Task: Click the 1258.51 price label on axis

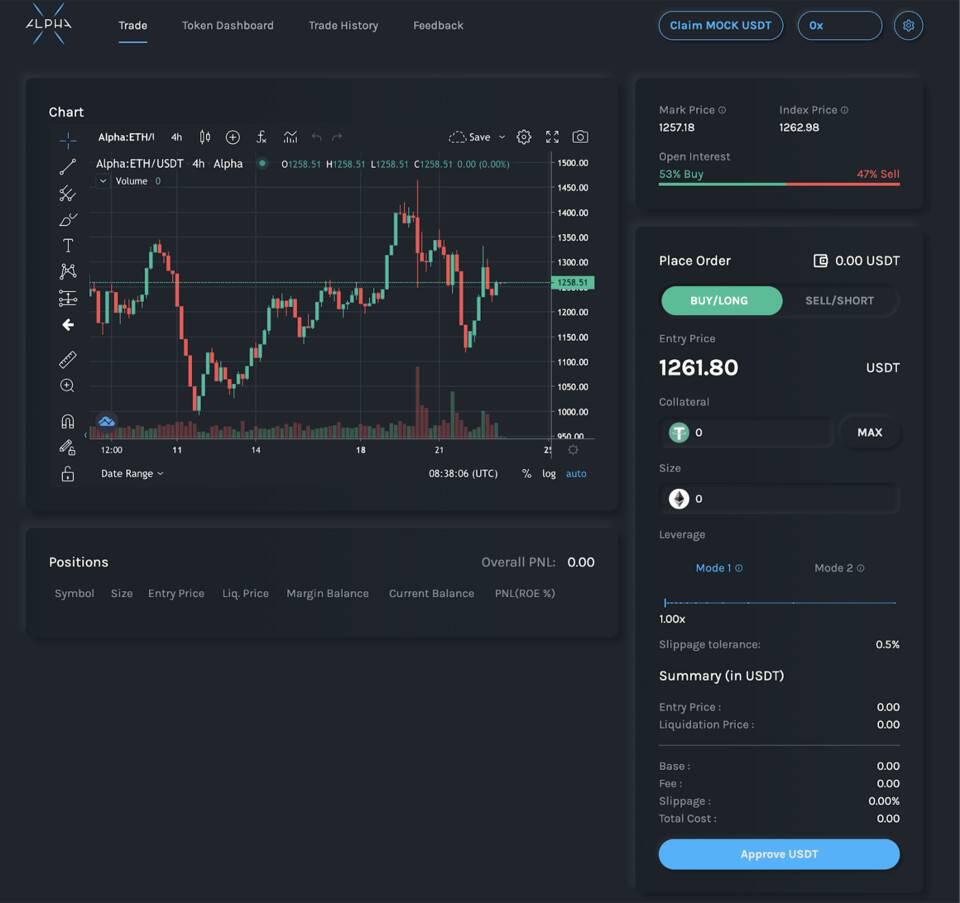Action: (x=573, y=283)
